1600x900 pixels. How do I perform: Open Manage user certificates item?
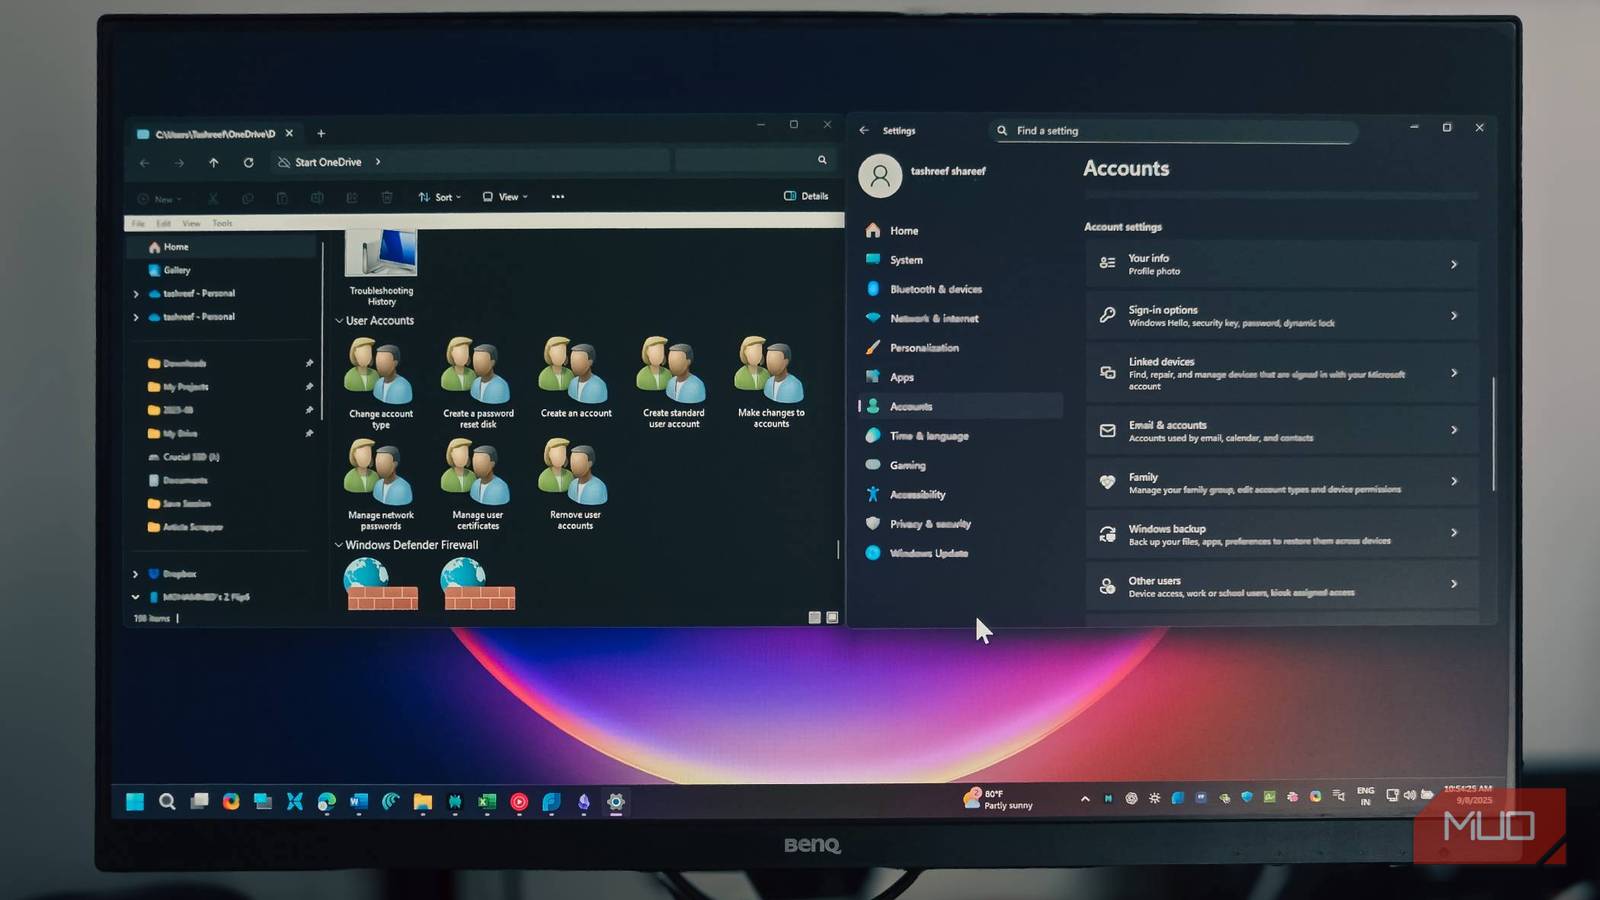pos(478,485)
